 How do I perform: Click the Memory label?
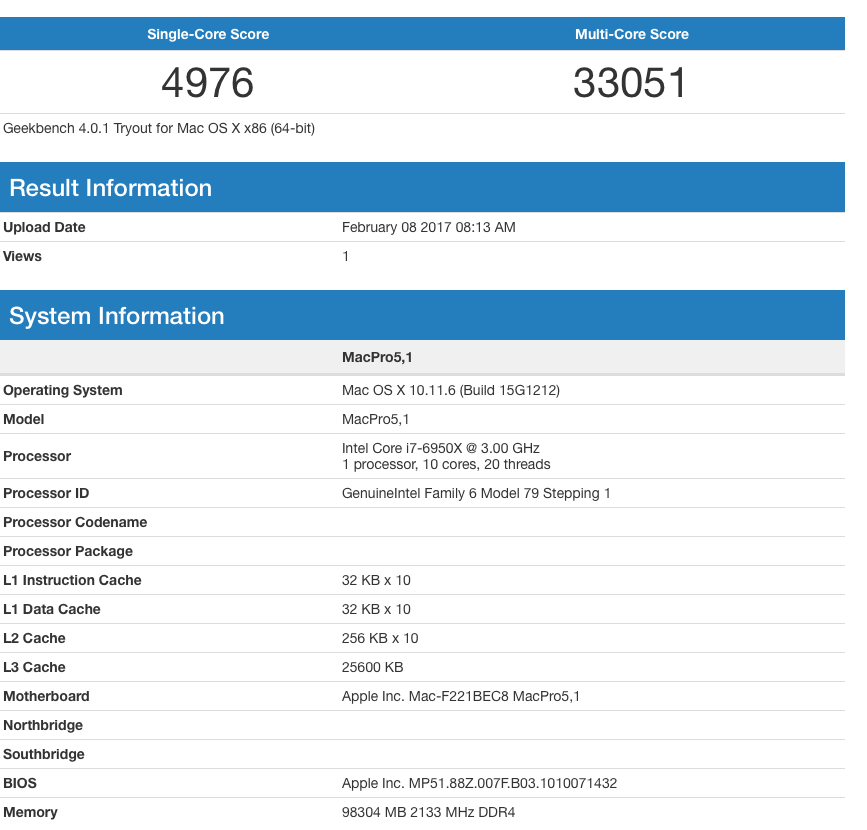point(30,812)
